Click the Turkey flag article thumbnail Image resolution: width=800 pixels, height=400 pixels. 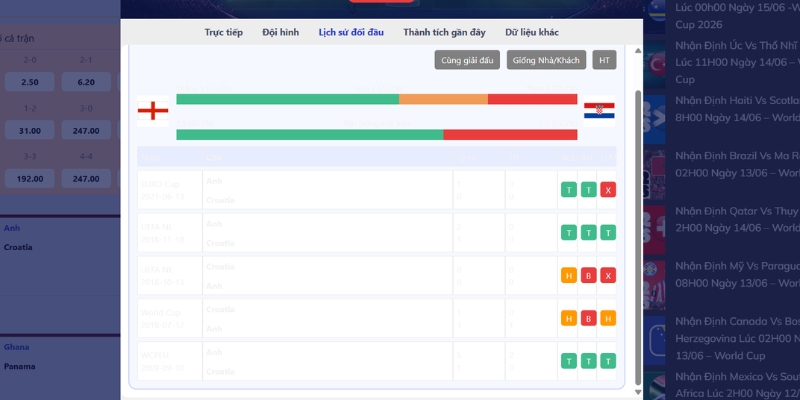654,65
